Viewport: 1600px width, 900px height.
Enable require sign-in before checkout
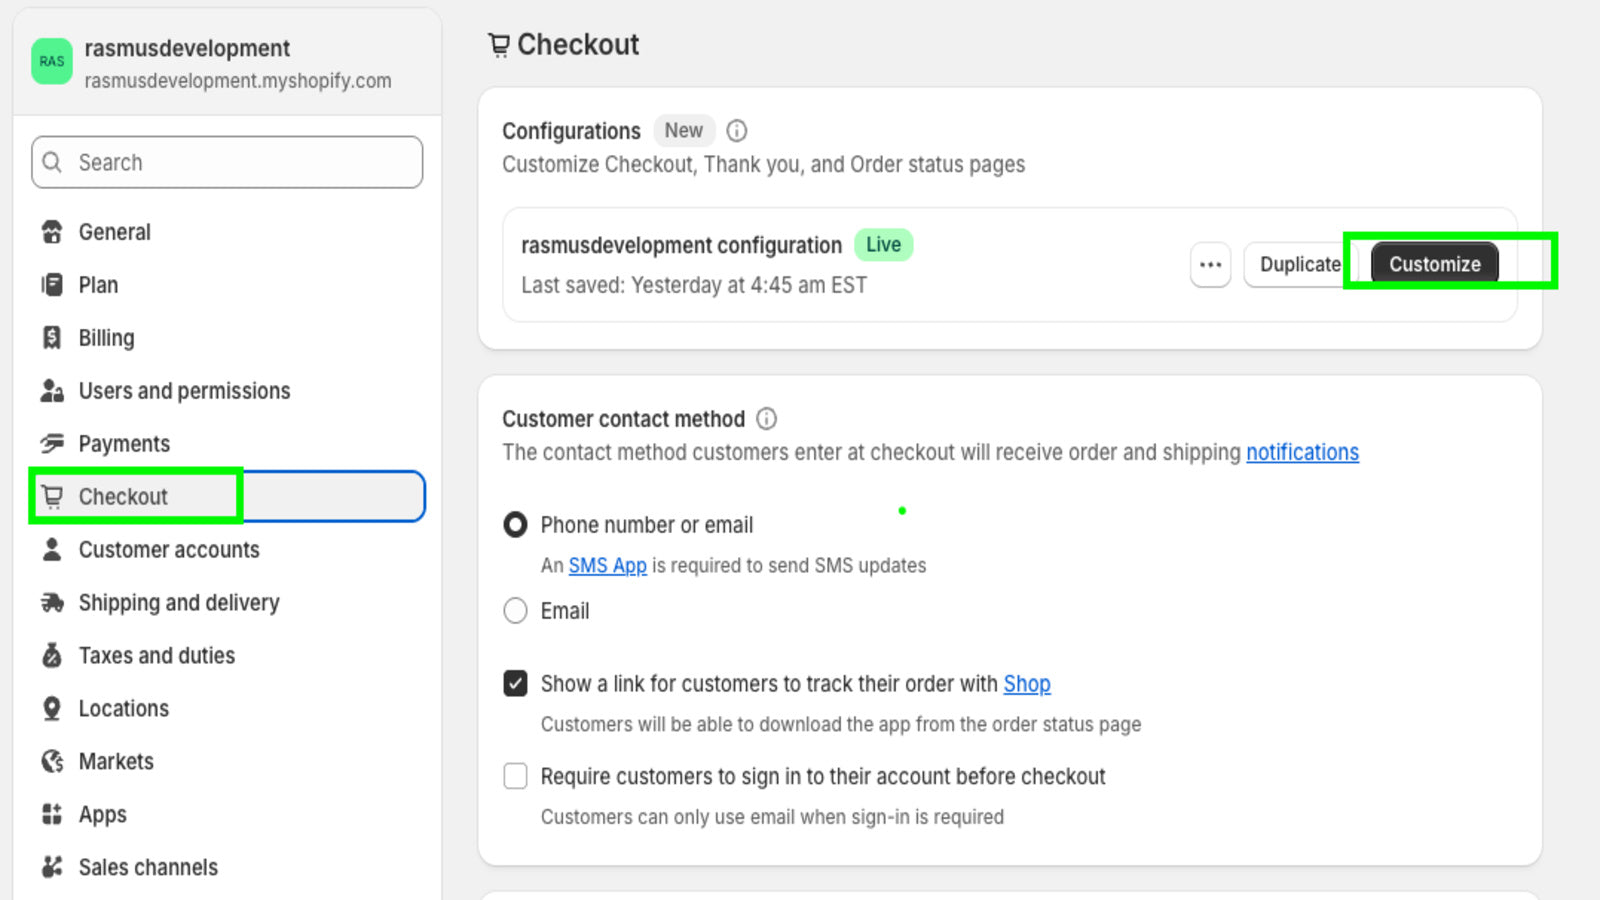(x=515, y=776)
